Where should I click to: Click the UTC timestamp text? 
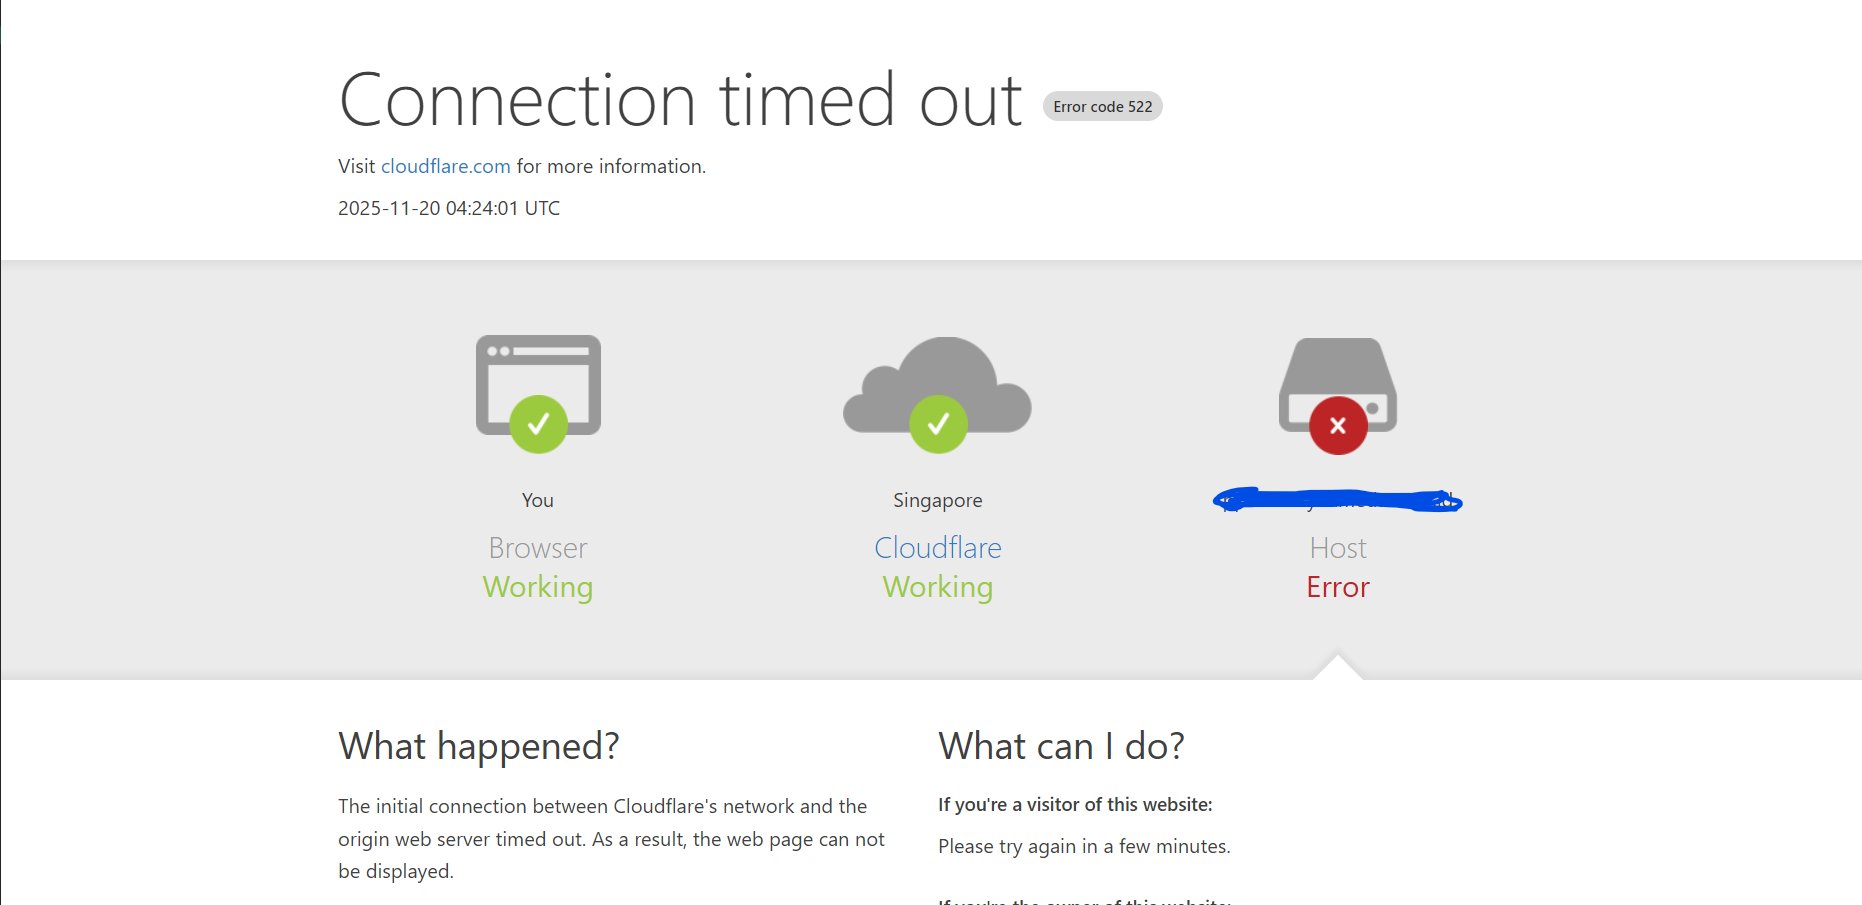tap(449, 209)
